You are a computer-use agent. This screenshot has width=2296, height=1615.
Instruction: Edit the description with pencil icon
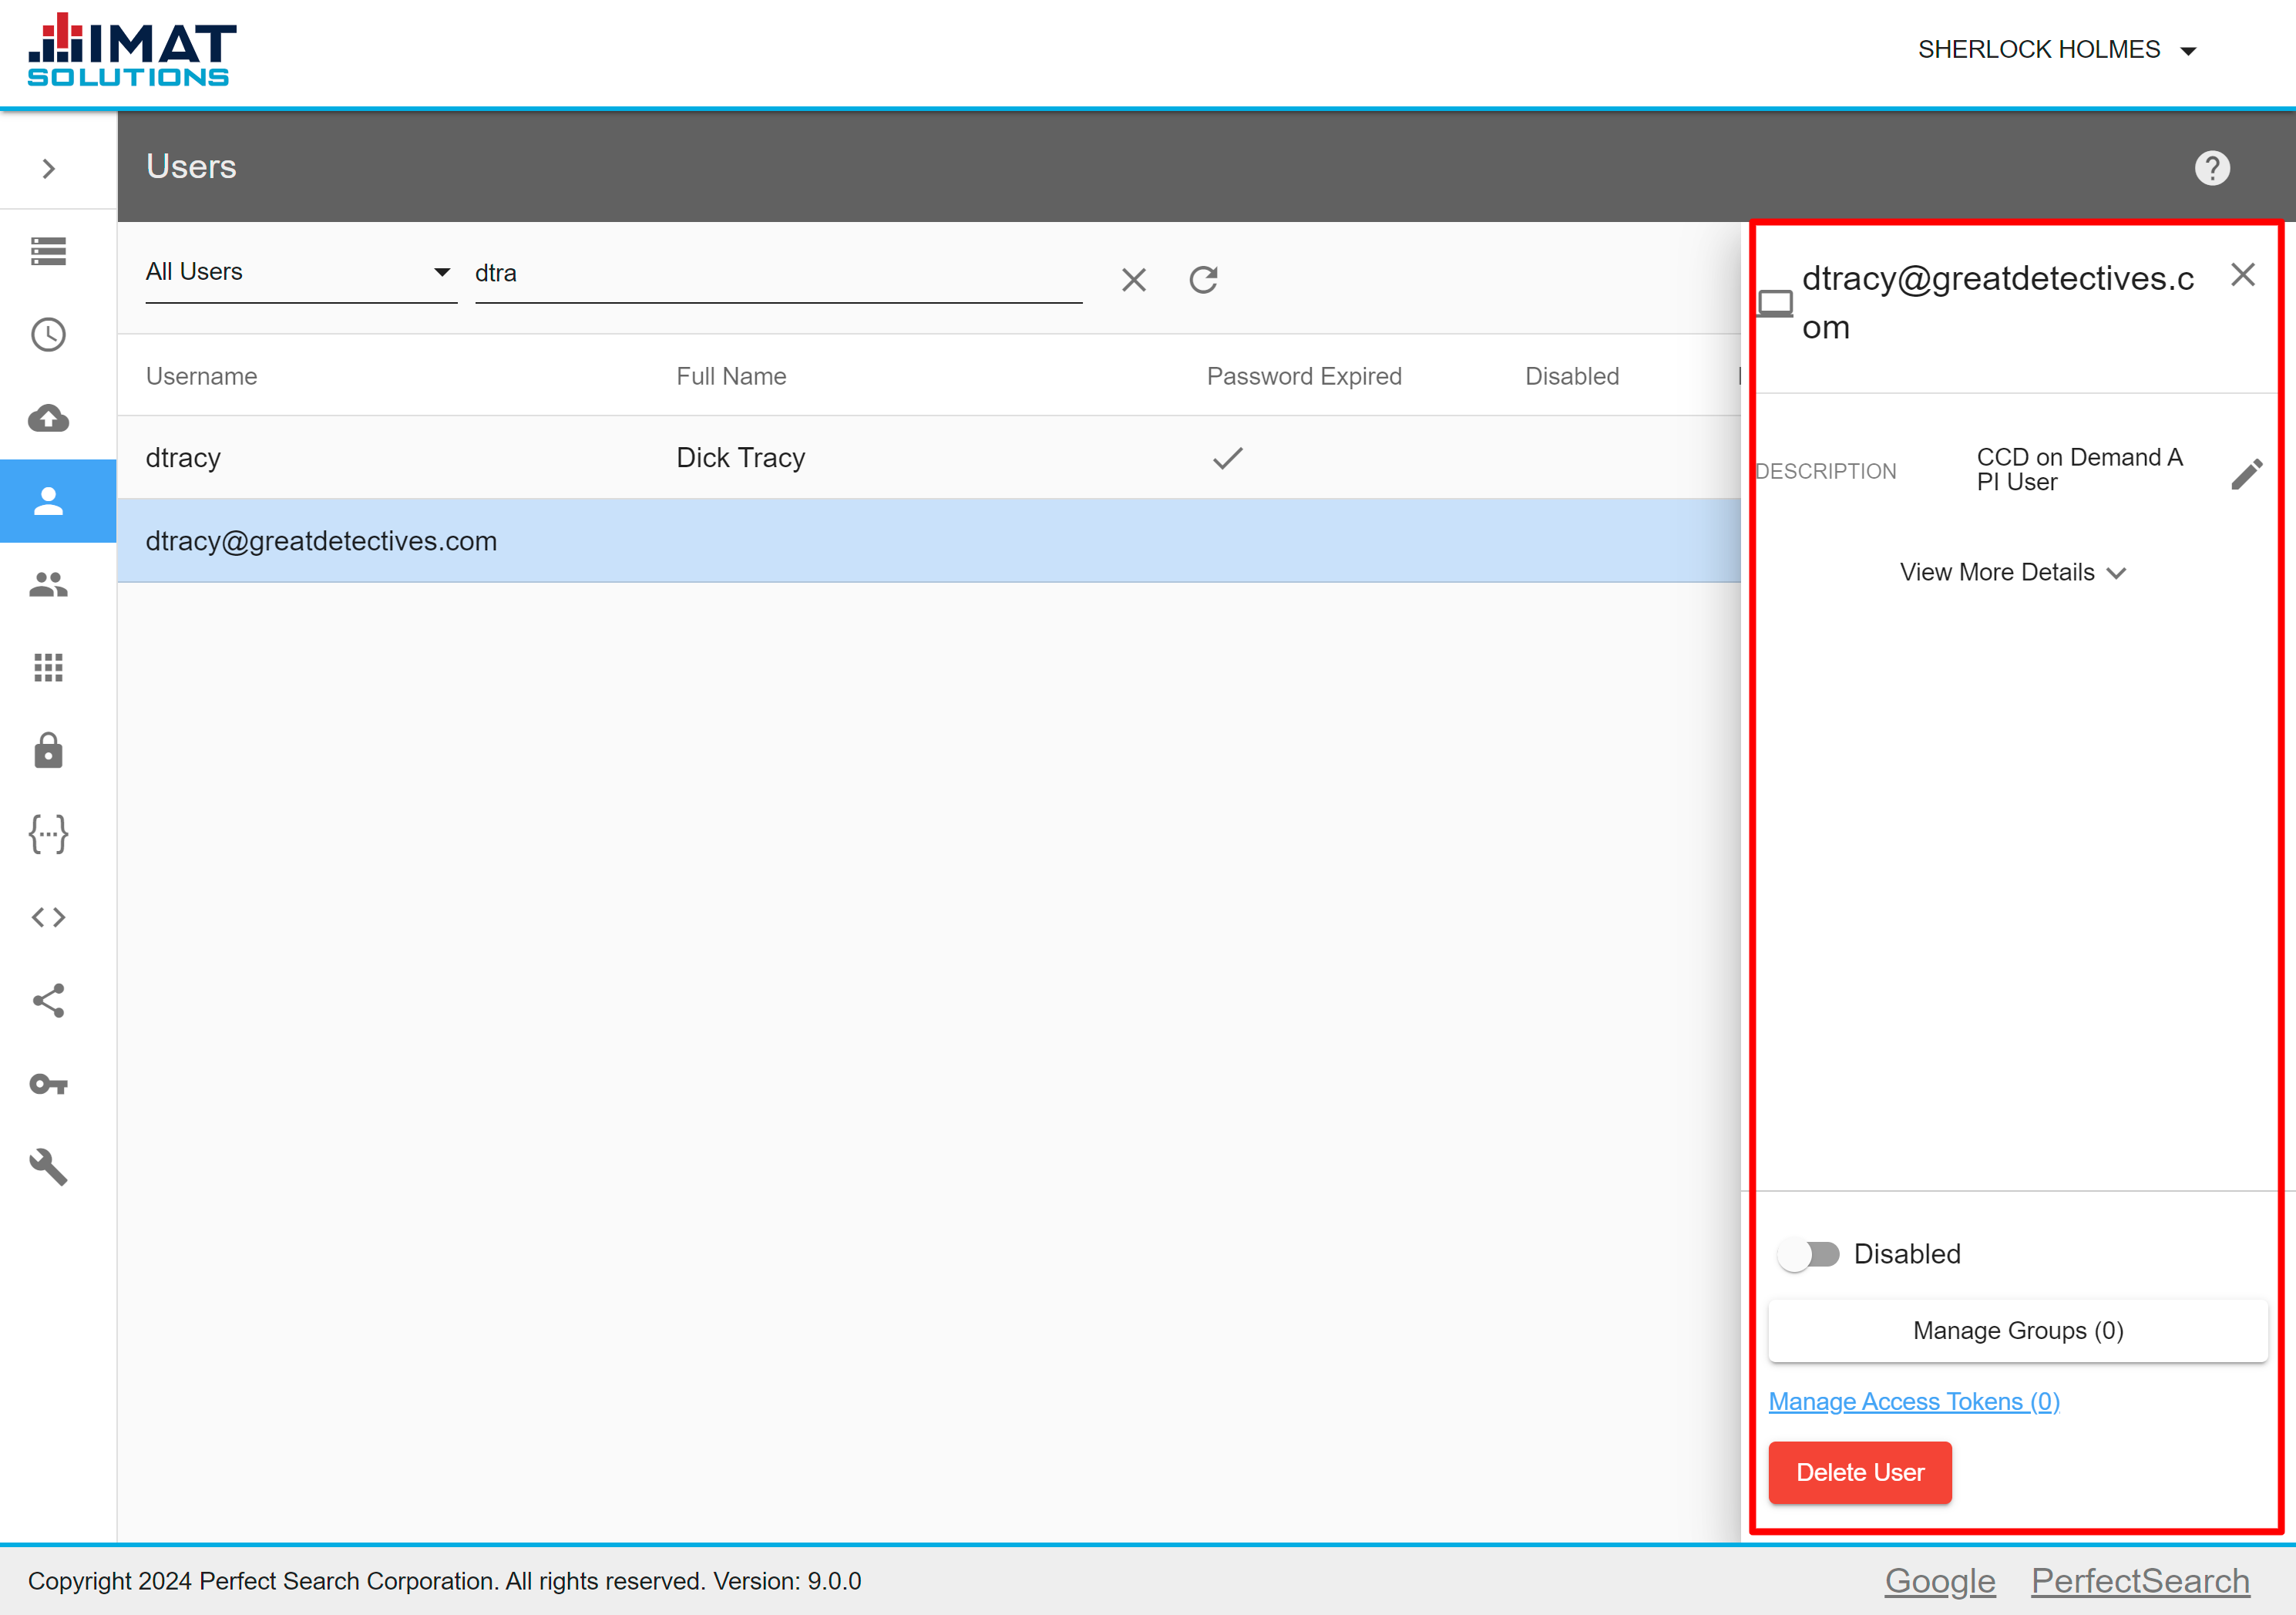tap(2246, 474)
